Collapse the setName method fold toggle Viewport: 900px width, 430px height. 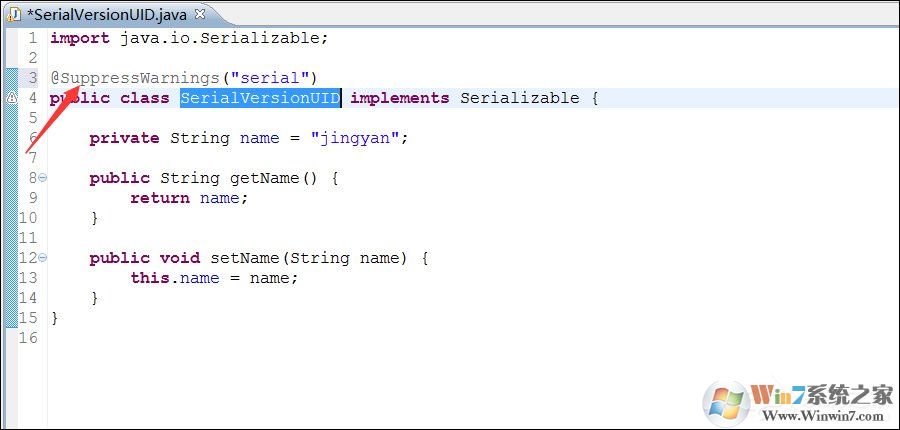pos(42,258)
